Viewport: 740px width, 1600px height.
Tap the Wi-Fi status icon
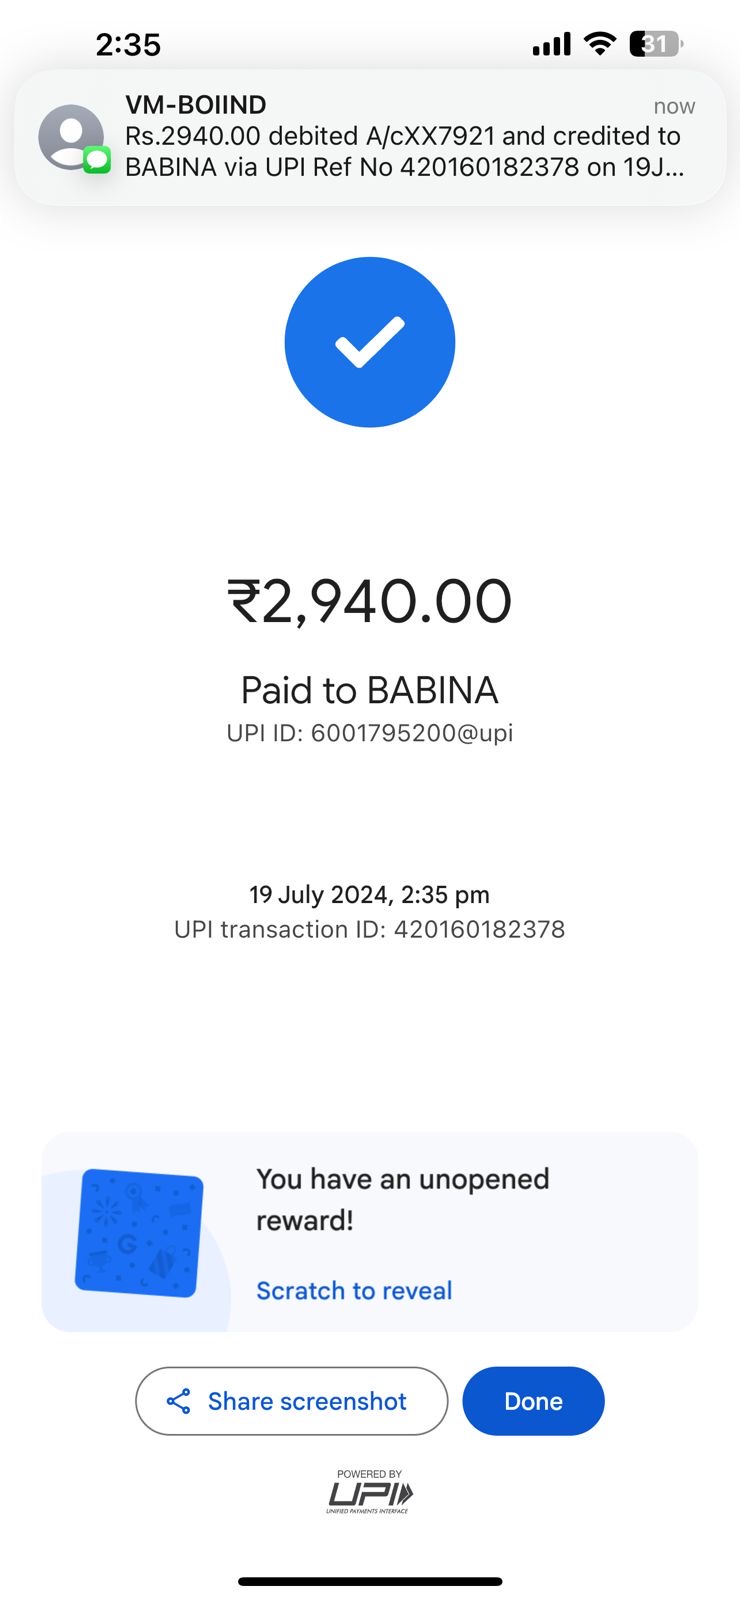[600, 43]
